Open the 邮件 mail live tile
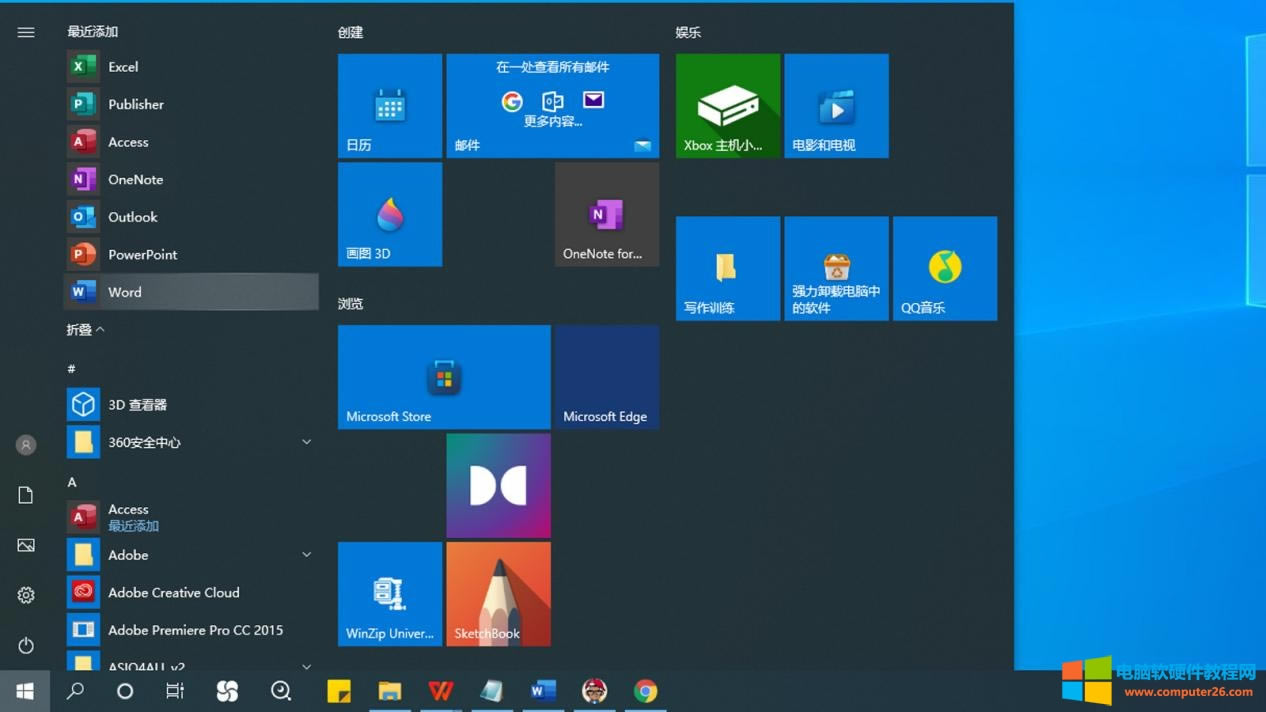The height and width of the screenshot is (712, 1266). point(552,106)
